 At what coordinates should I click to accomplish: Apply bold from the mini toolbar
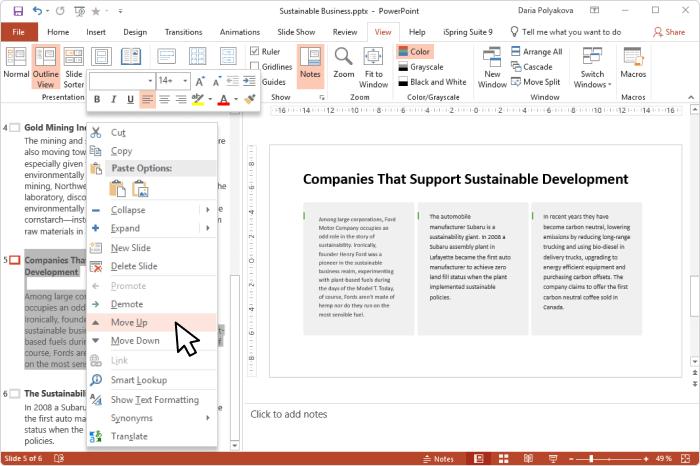tap(97, 99)
